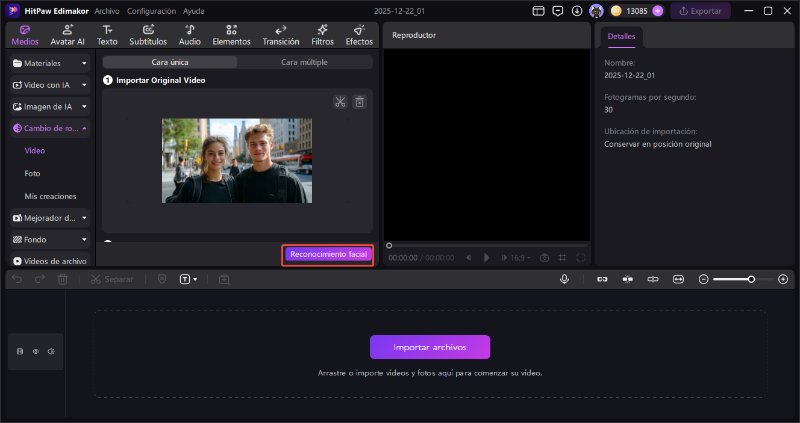The width and height of the screenshot is (800, 423).
Task: Toggle track visibility eye icon
Action: point(36,352)
